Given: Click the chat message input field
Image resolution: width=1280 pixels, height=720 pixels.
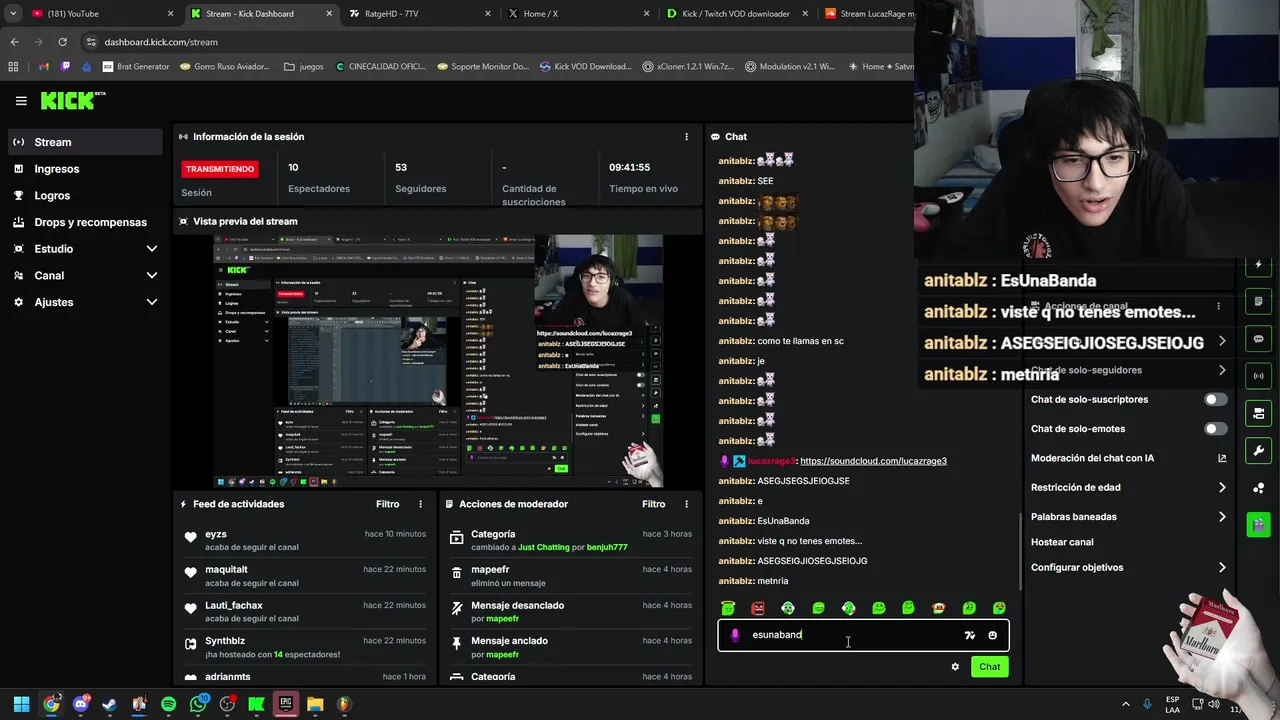Looking at the screenshot, I should coord(863,635).
